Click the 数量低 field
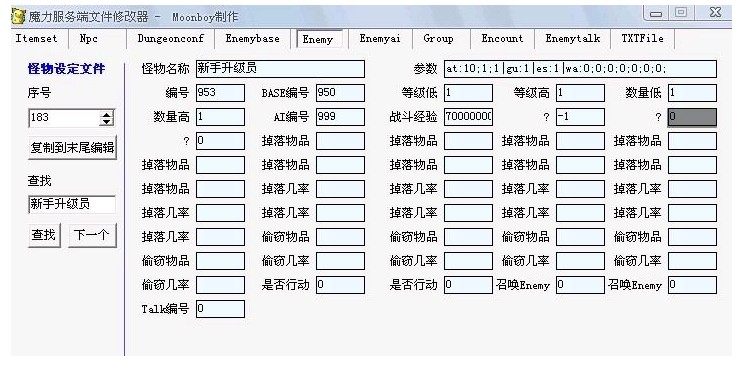The image size is (736, 365). (692, 93)
